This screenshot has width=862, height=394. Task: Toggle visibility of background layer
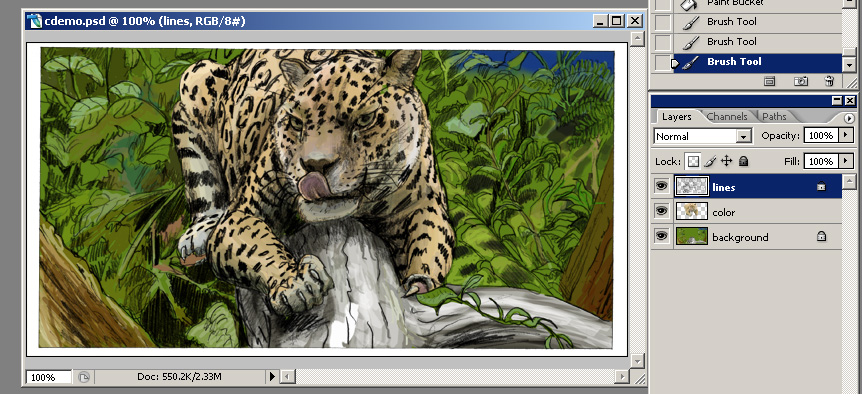pos(661,236)
